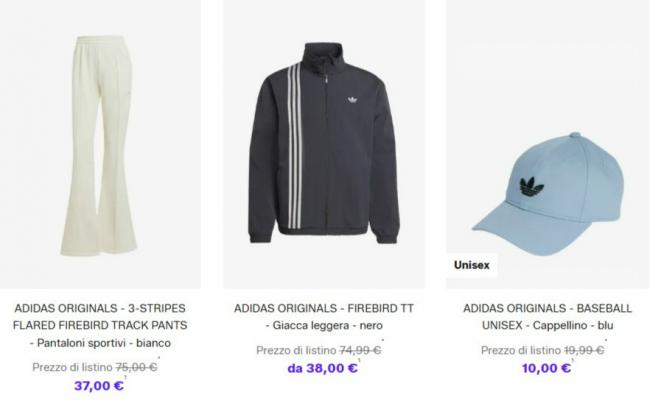This screenshot has height=406, width=650.
Task: Click the trefoil logo on the blue cap
Action: [x=531, y=187]
